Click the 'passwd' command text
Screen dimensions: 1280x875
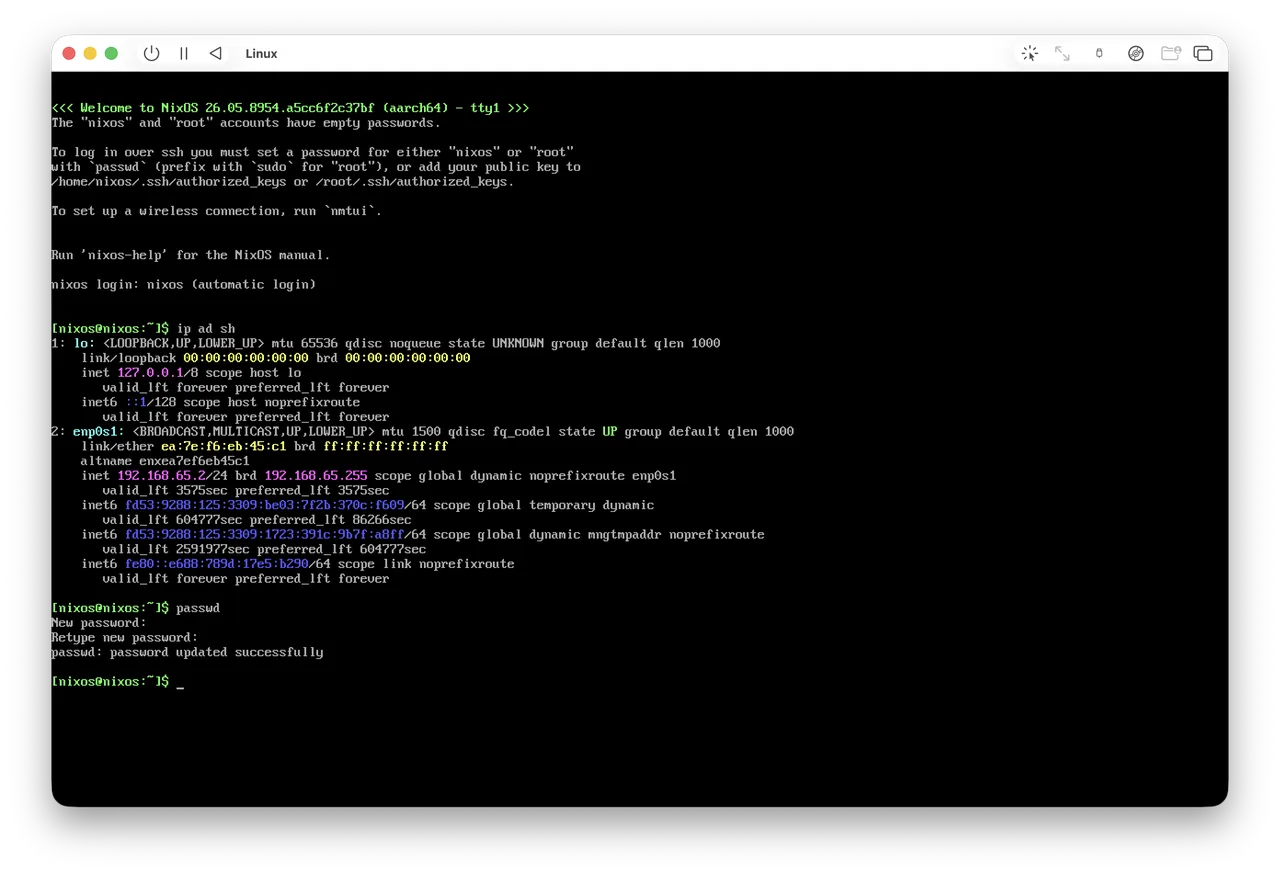(198, 608)
